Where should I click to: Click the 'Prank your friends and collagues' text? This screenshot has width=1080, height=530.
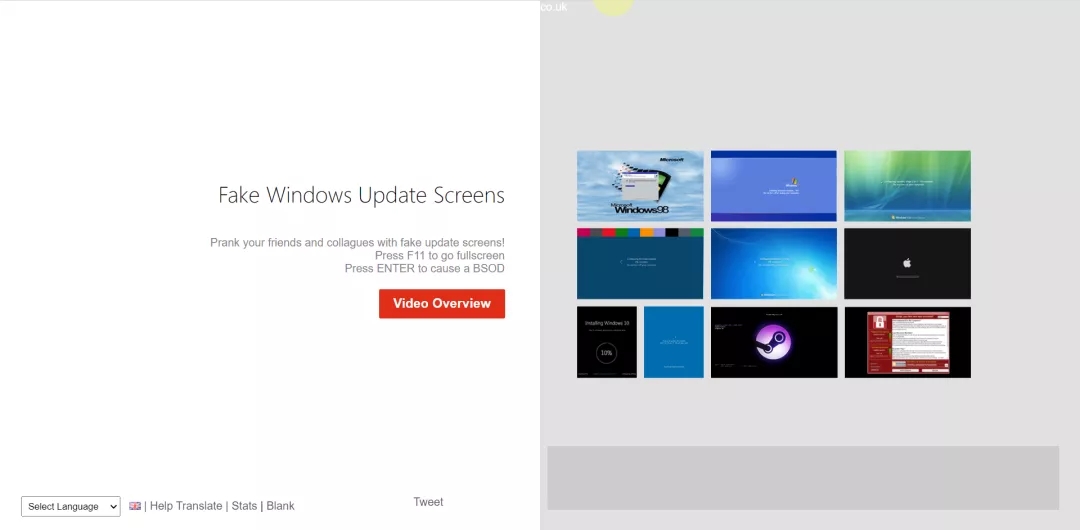[357, 243]
